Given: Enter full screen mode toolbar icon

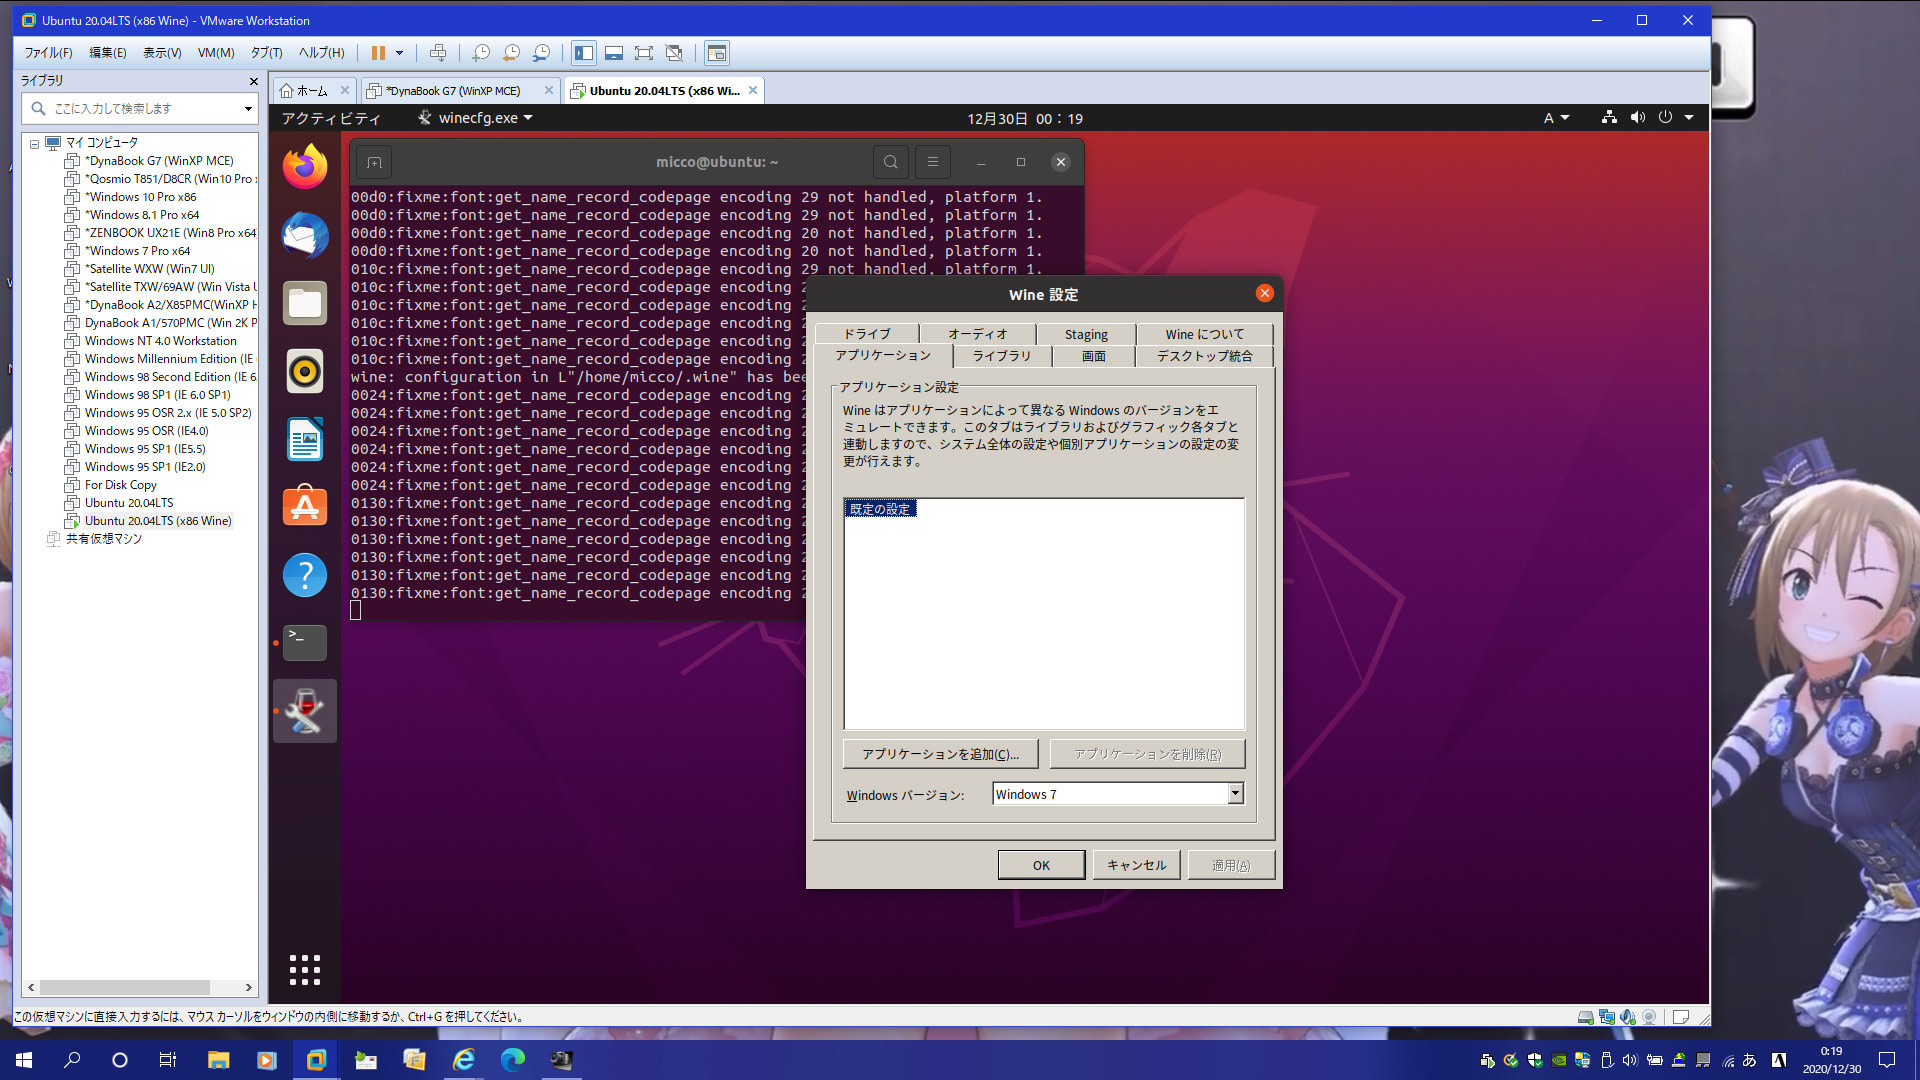Looking at the screenshot, I should 644,53.
